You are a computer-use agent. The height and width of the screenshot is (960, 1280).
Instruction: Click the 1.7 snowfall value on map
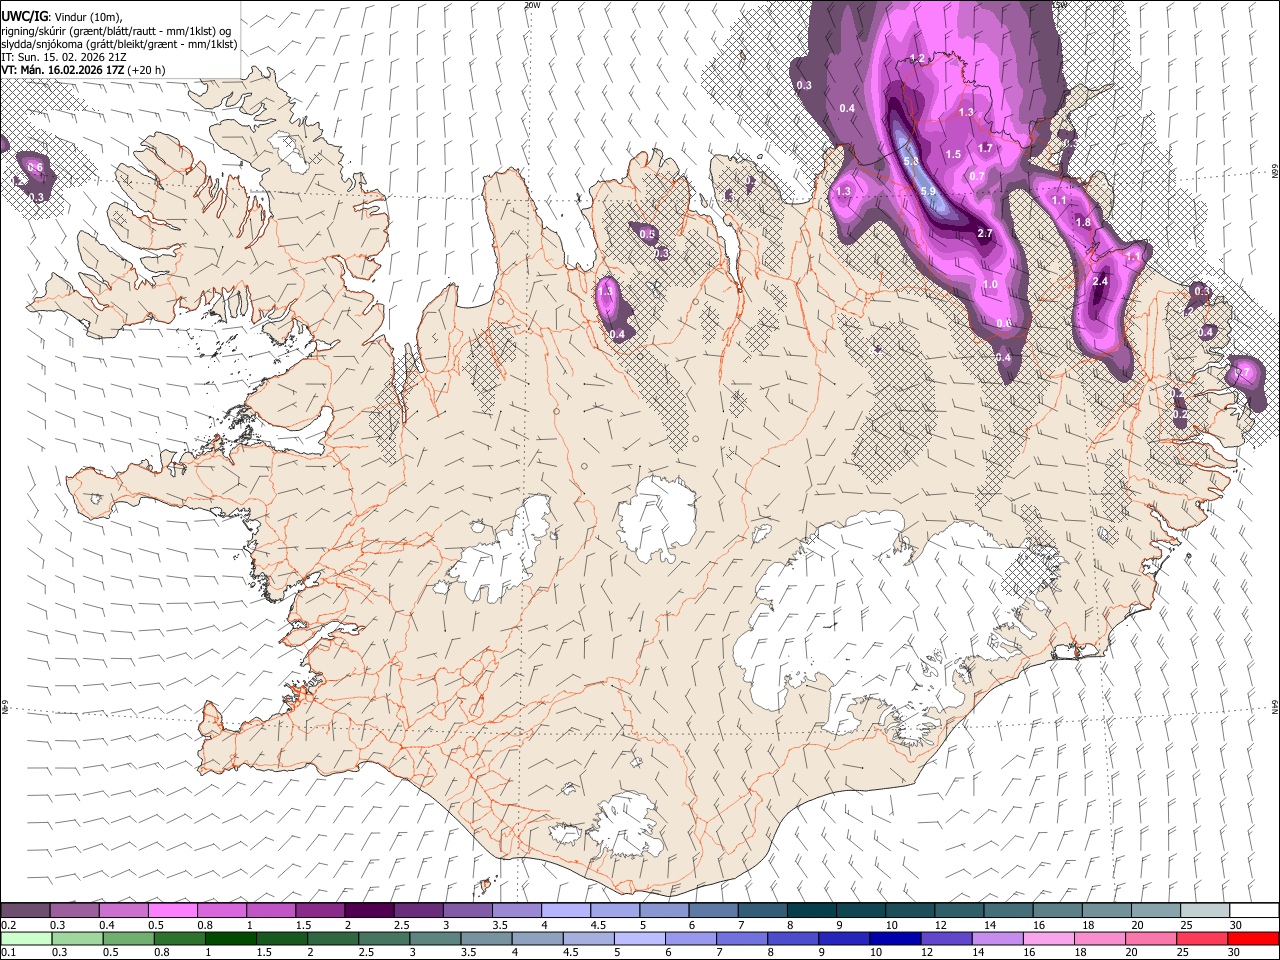click(x=985, y=148)
